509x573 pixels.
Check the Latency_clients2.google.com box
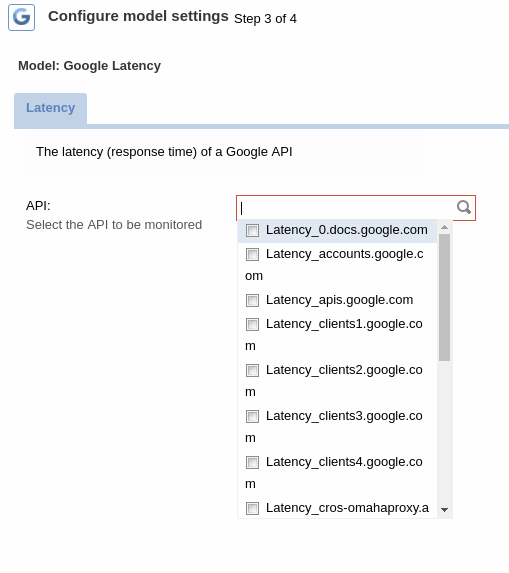[252, 371]
